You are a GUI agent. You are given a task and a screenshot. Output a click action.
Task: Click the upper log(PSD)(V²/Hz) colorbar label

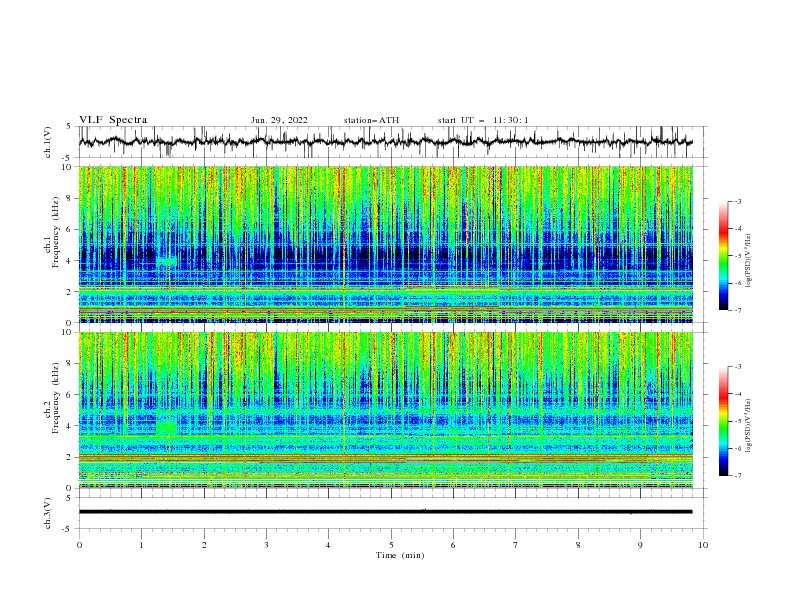[748, 260]
